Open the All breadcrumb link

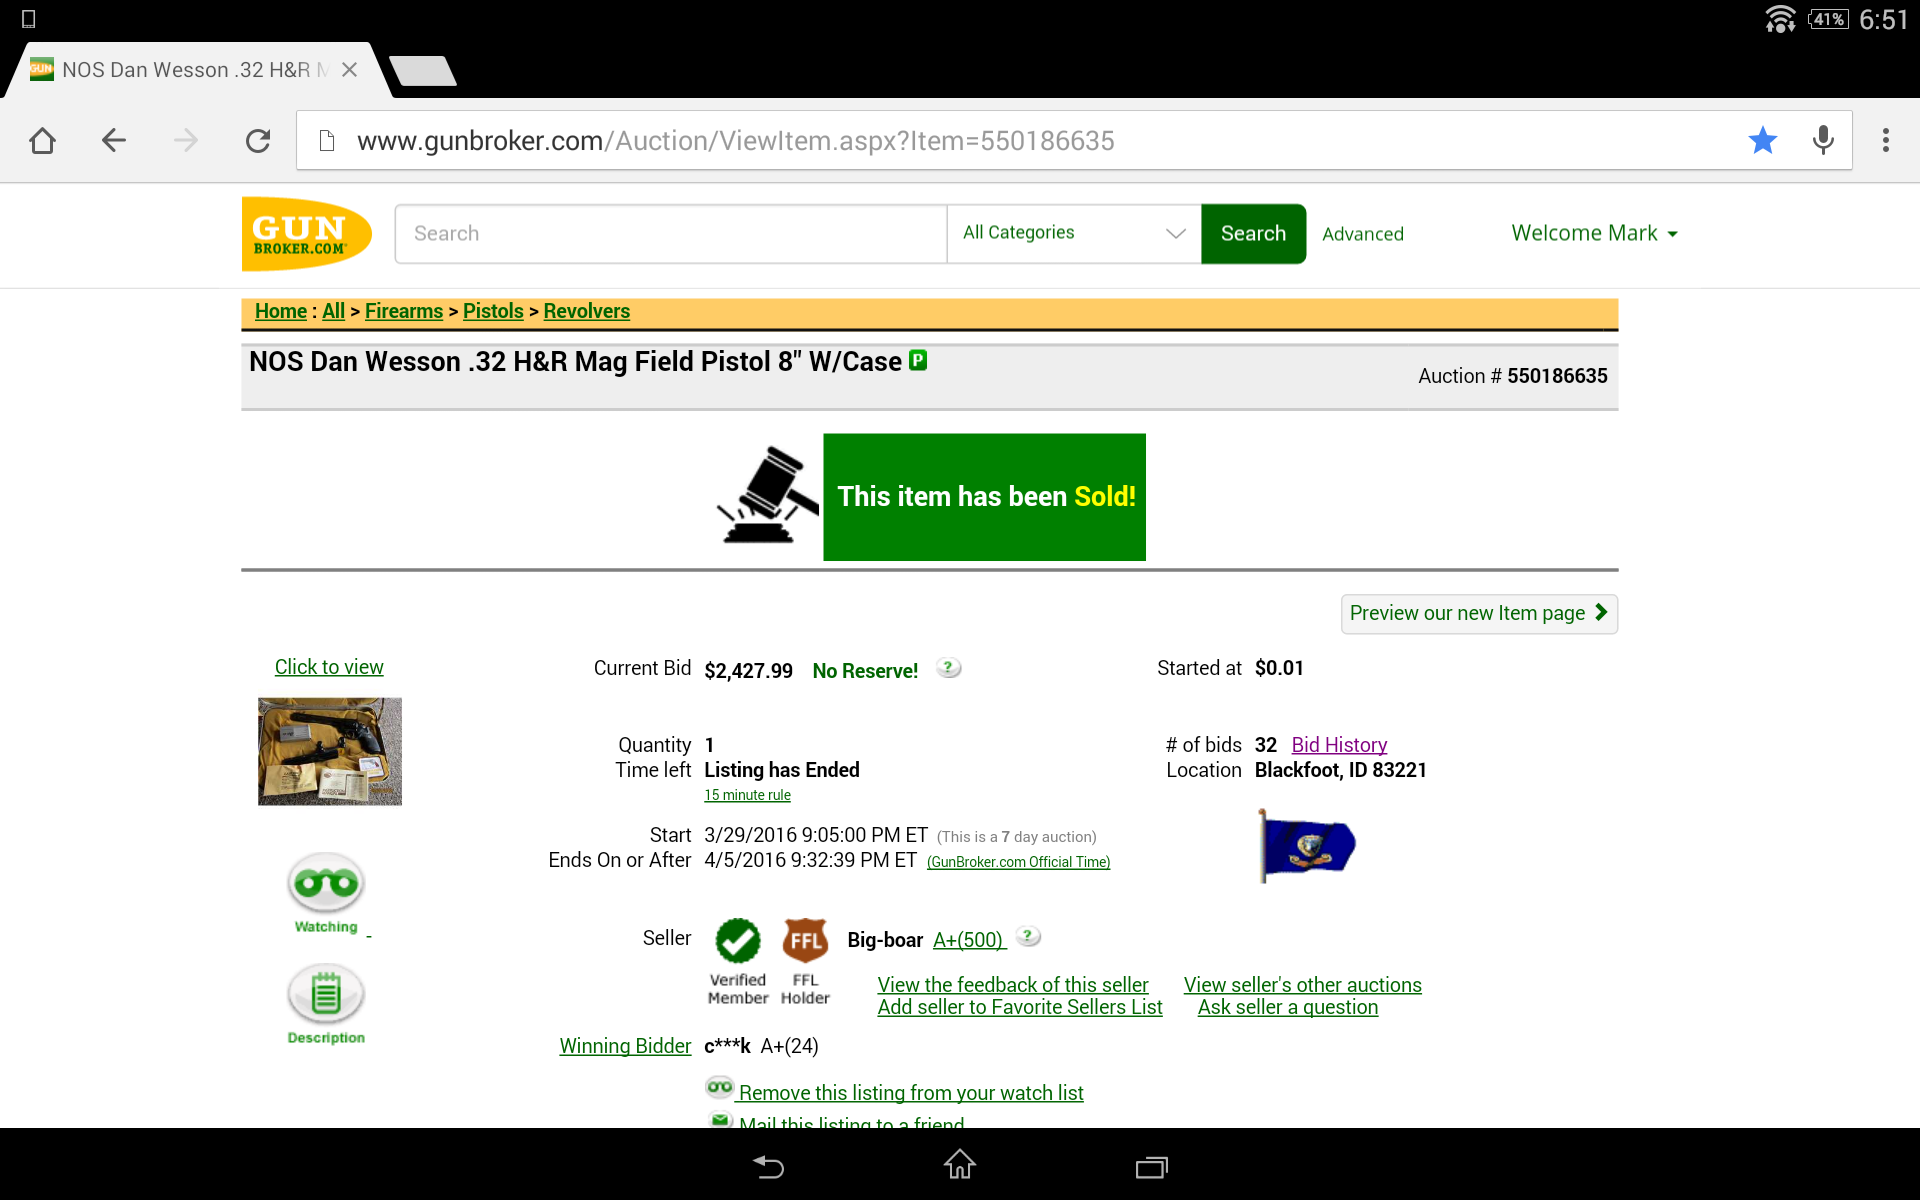[x=333, y=311]
